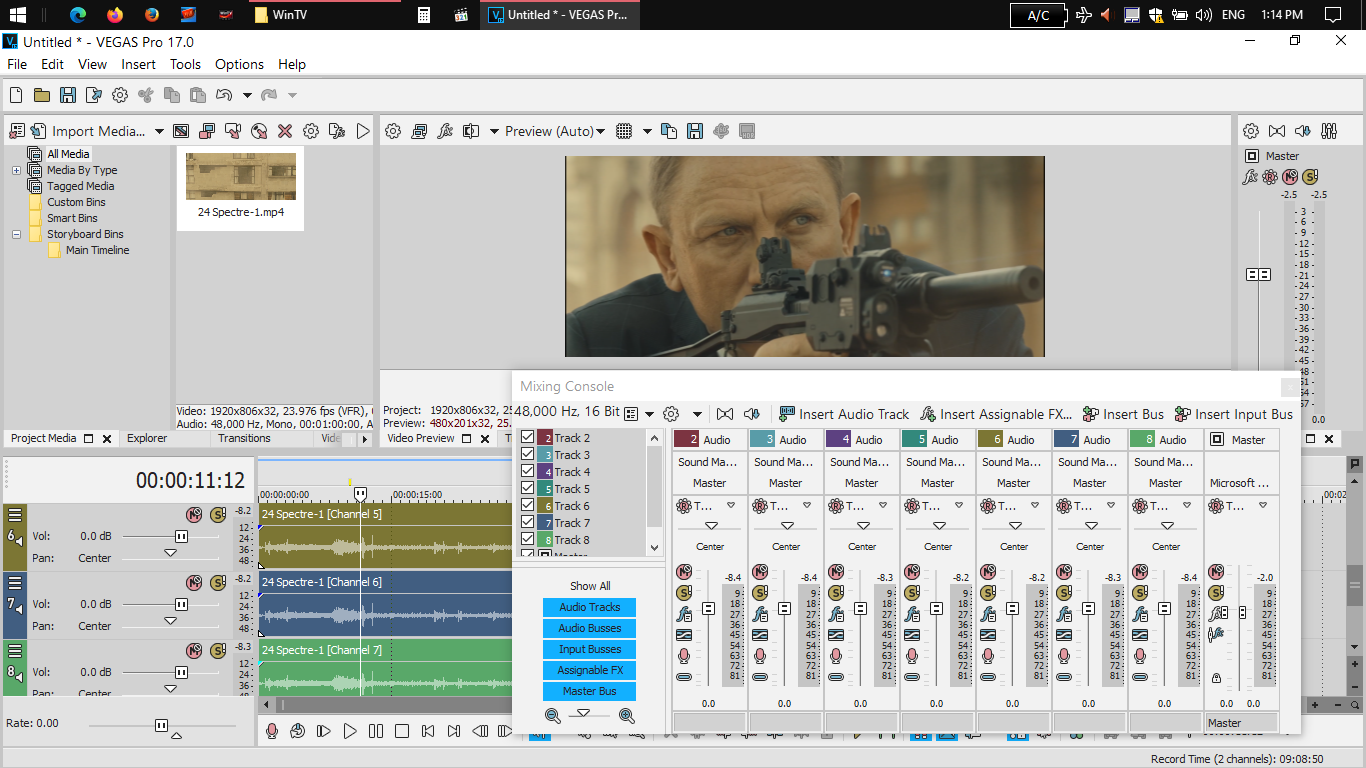Toggle the Audio Busses visibility button
This screenshot has height=768, width=1366.
click(589, 628)
